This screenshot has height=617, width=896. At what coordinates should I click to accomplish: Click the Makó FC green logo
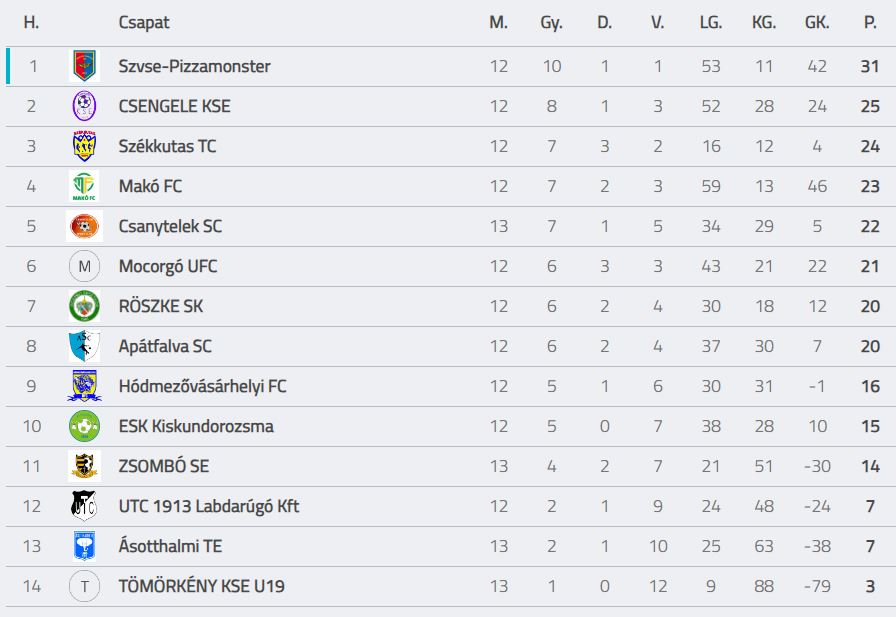[x=84, y=186]
